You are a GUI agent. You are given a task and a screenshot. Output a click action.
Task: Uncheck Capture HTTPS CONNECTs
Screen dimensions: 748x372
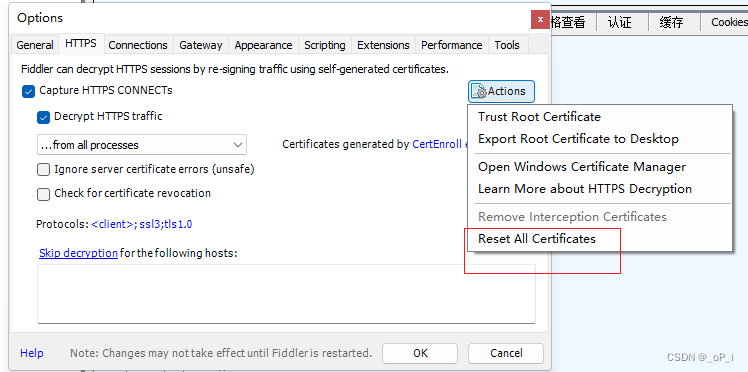click(x=29, y=91)
